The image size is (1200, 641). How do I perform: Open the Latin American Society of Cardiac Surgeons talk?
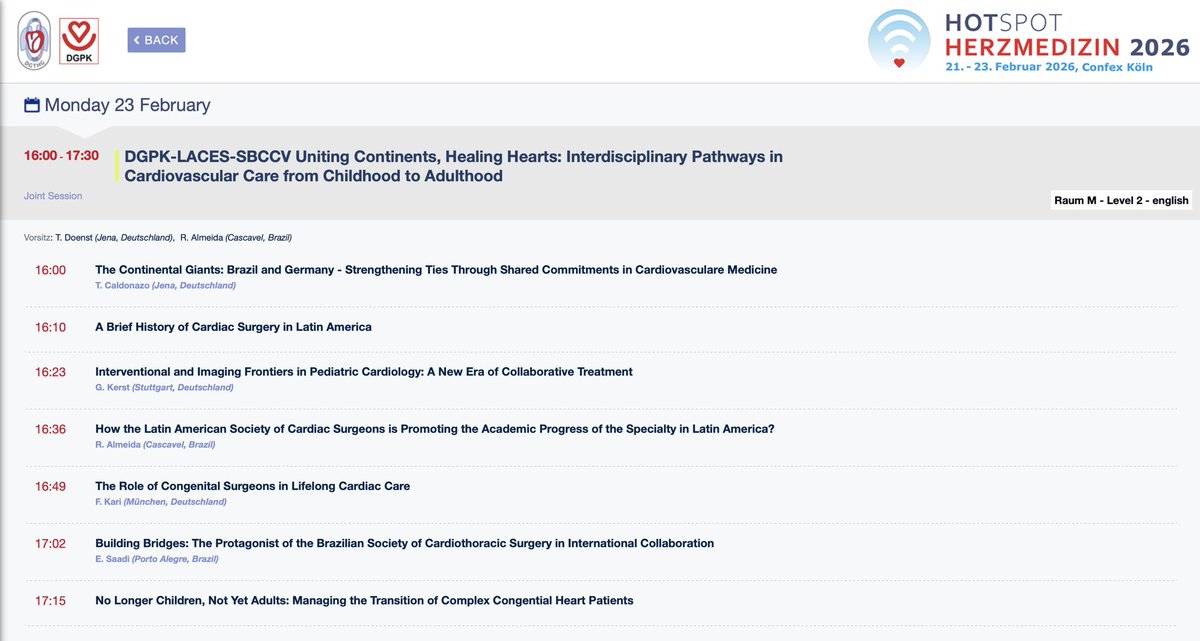click(x=435, y=429)
